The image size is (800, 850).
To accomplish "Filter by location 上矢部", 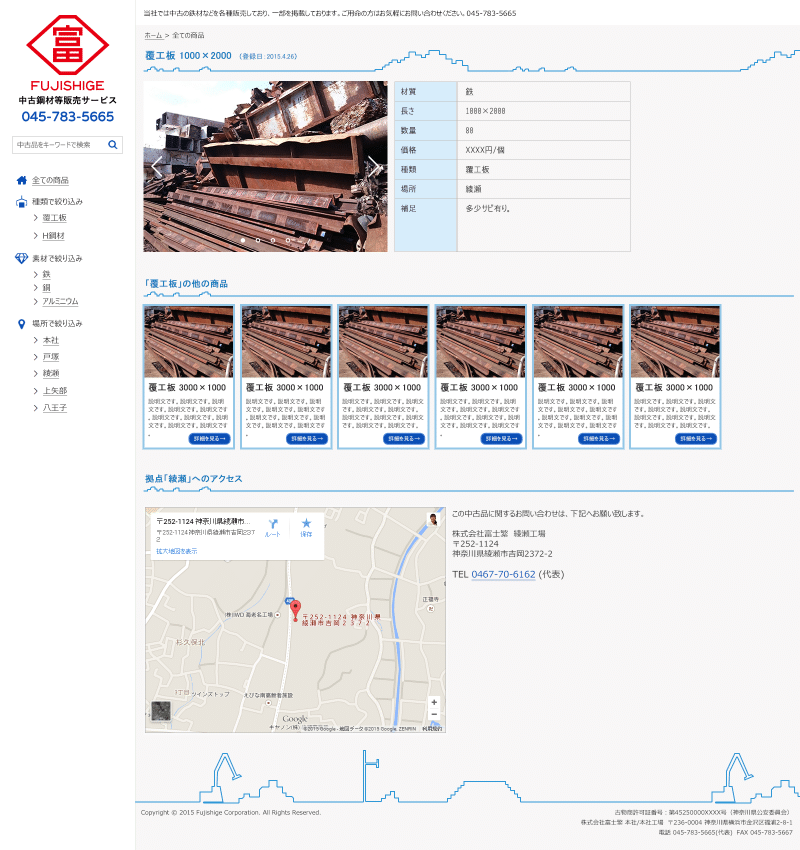I will click(x=55, y=391).
